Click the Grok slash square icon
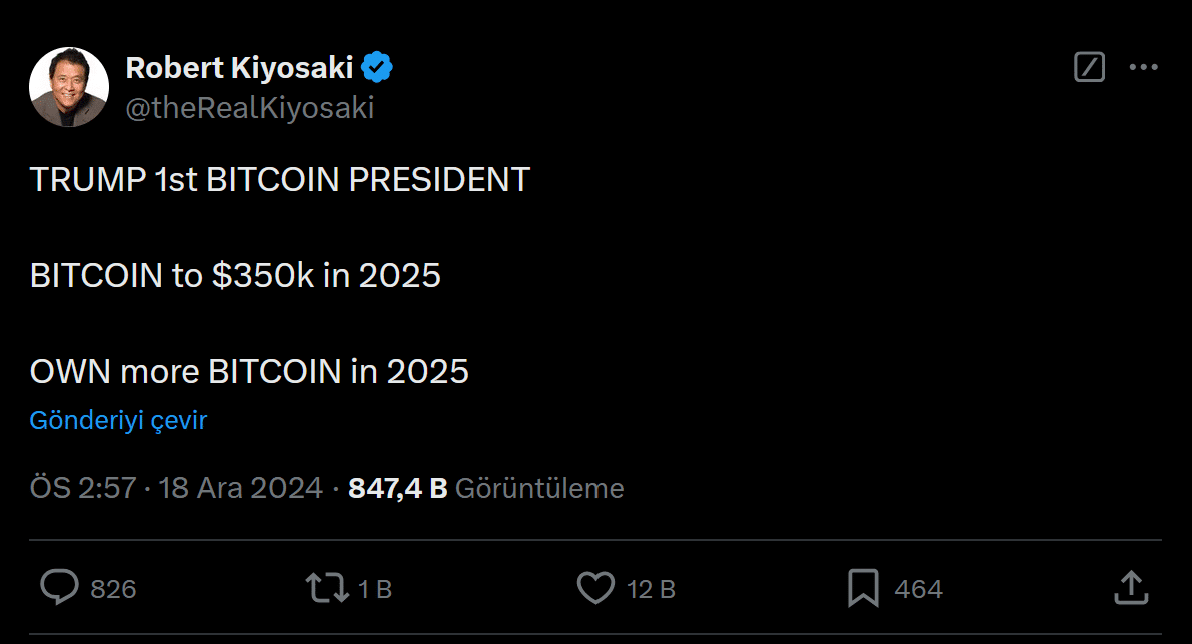This screenshot has height=644, width=1192. pyautogui.click(x=1089, y=68)
